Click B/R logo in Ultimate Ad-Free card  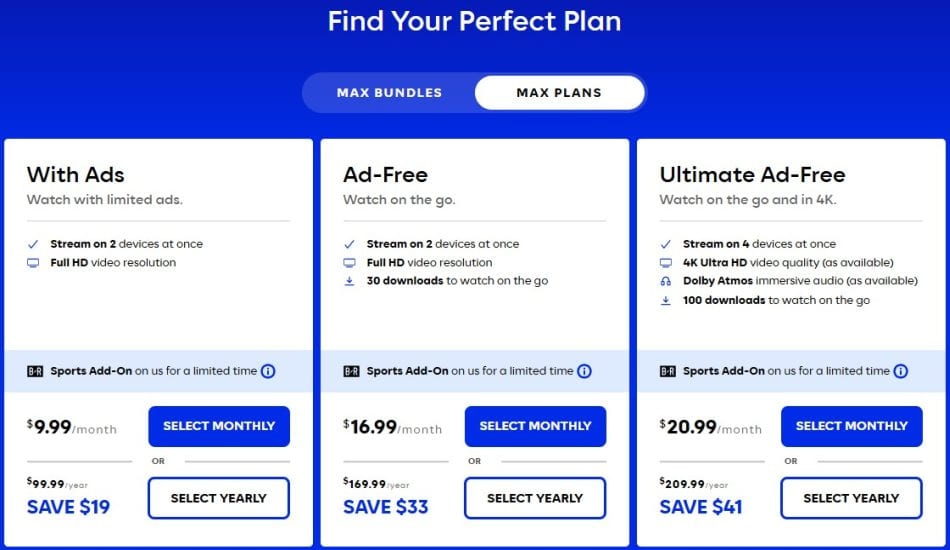668,371
